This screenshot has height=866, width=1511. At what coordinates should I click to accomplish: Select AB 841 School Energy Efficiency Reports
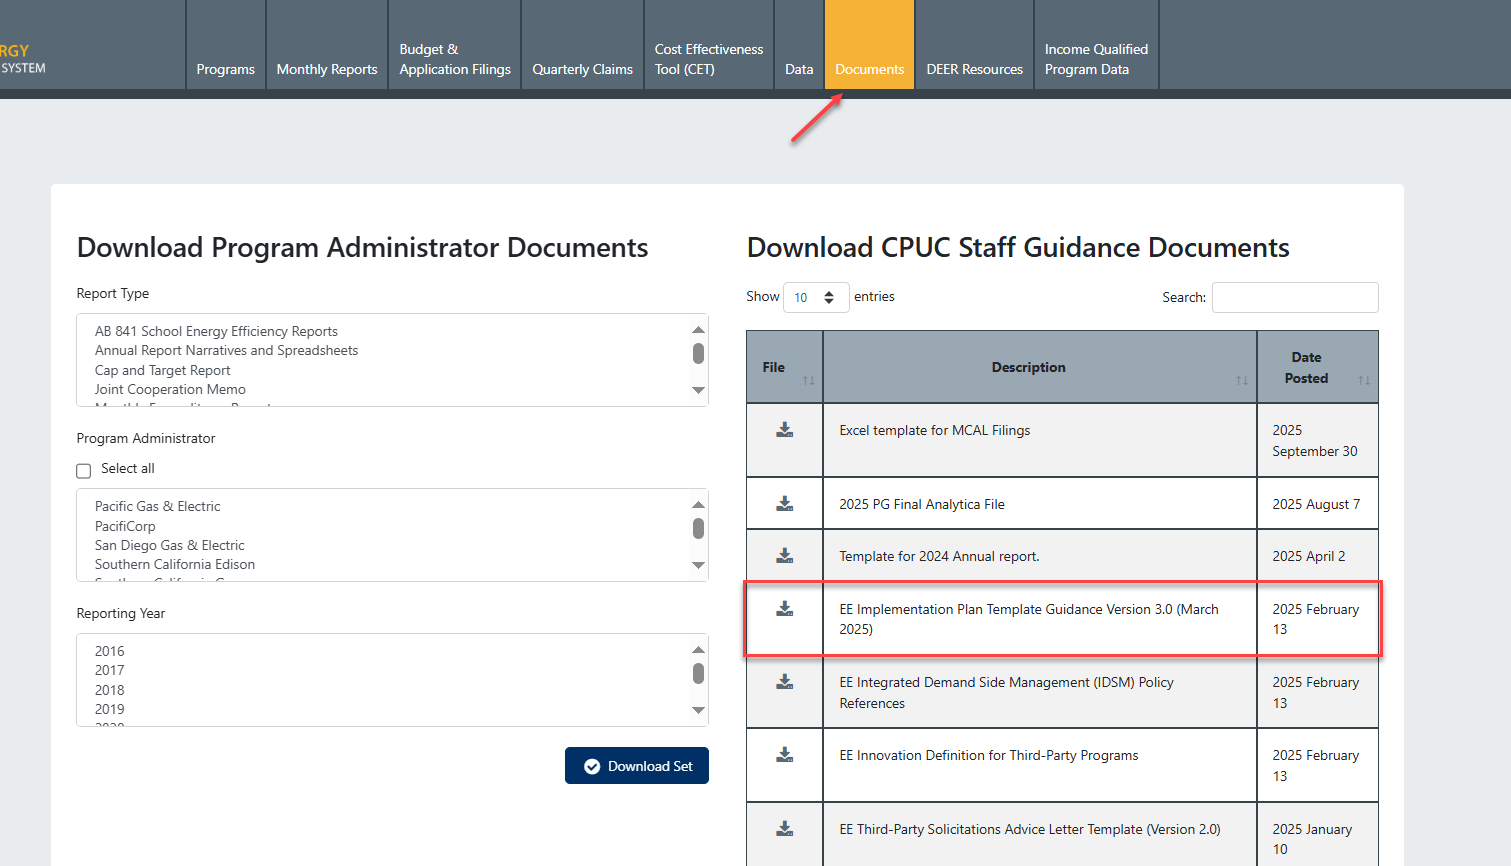[x=216, y=331]
